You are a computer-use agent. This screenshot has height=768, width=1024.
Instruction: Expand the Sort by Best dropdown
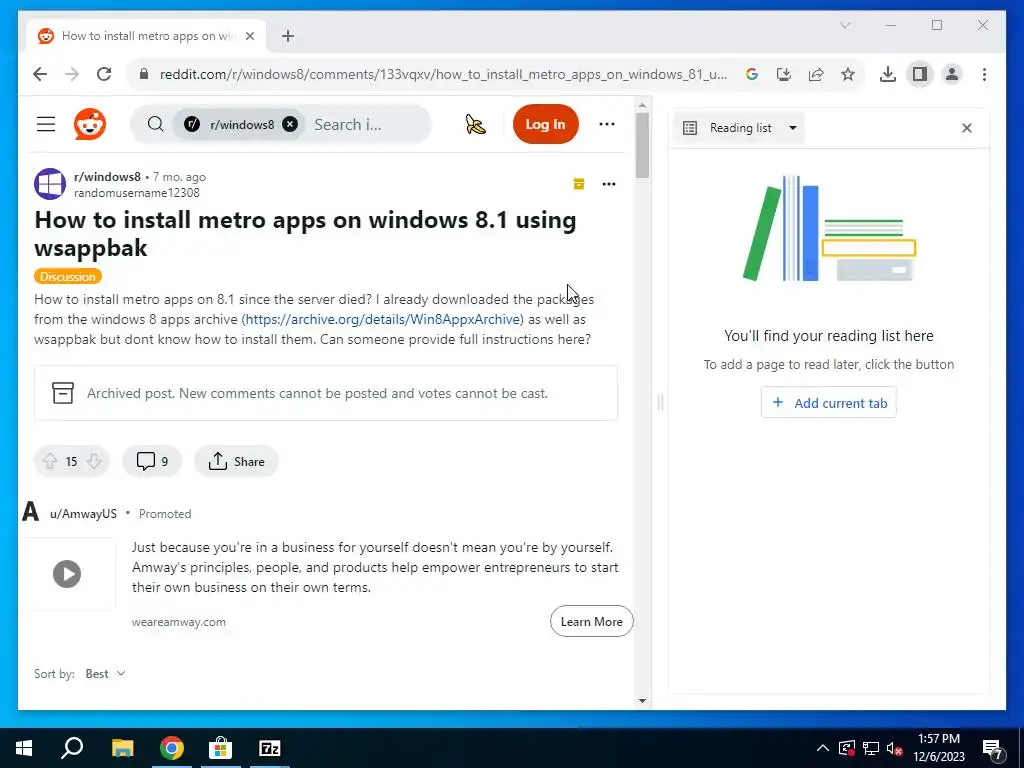(105, 673)
